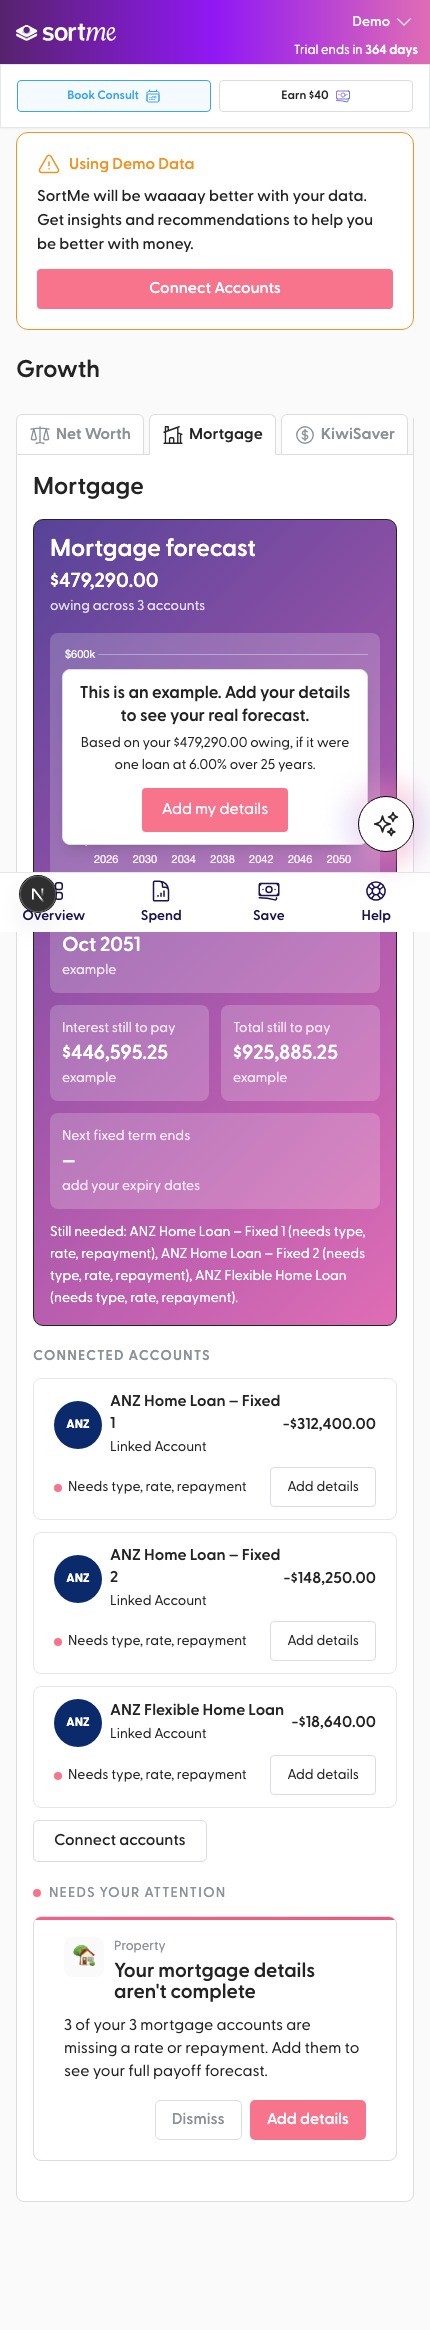The width and height of the screenshot is (430, 2330).
Task: Click the Earn $40 button
Action: [x=316, y=96]
